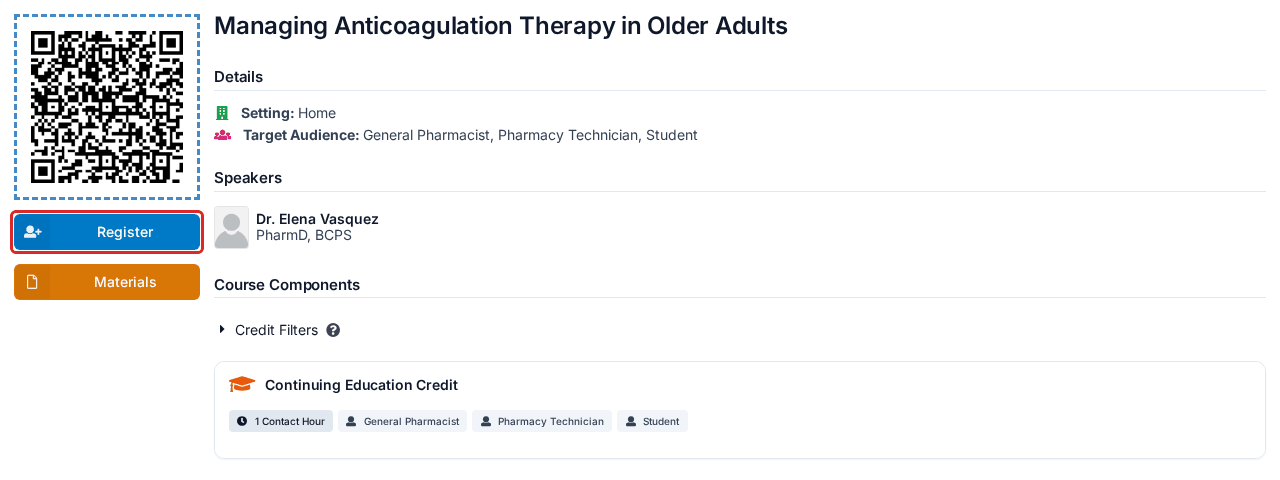The image size is (1280, 480).
Task: Click the Continuing Education Credit heading
Action: [361, 385]
